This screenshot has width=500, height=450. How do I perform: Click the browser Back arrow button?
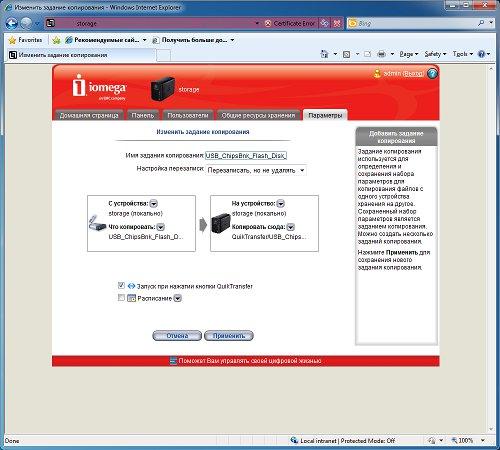pyautogui.click(x=12, y=23)
